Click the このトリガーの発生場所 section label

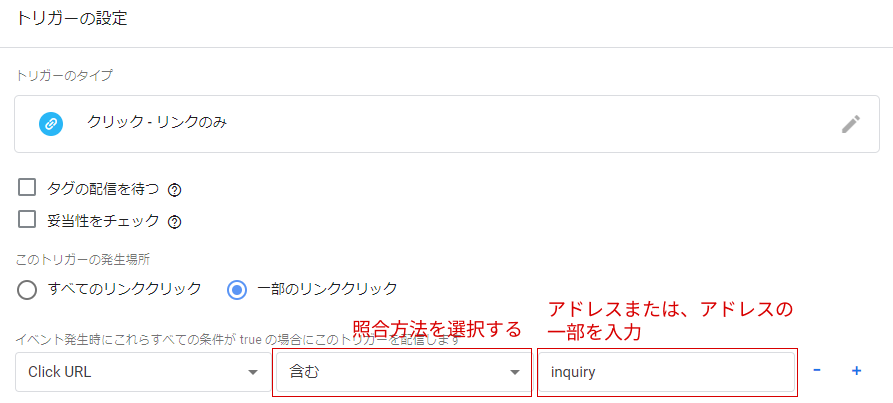pos(82,259)
